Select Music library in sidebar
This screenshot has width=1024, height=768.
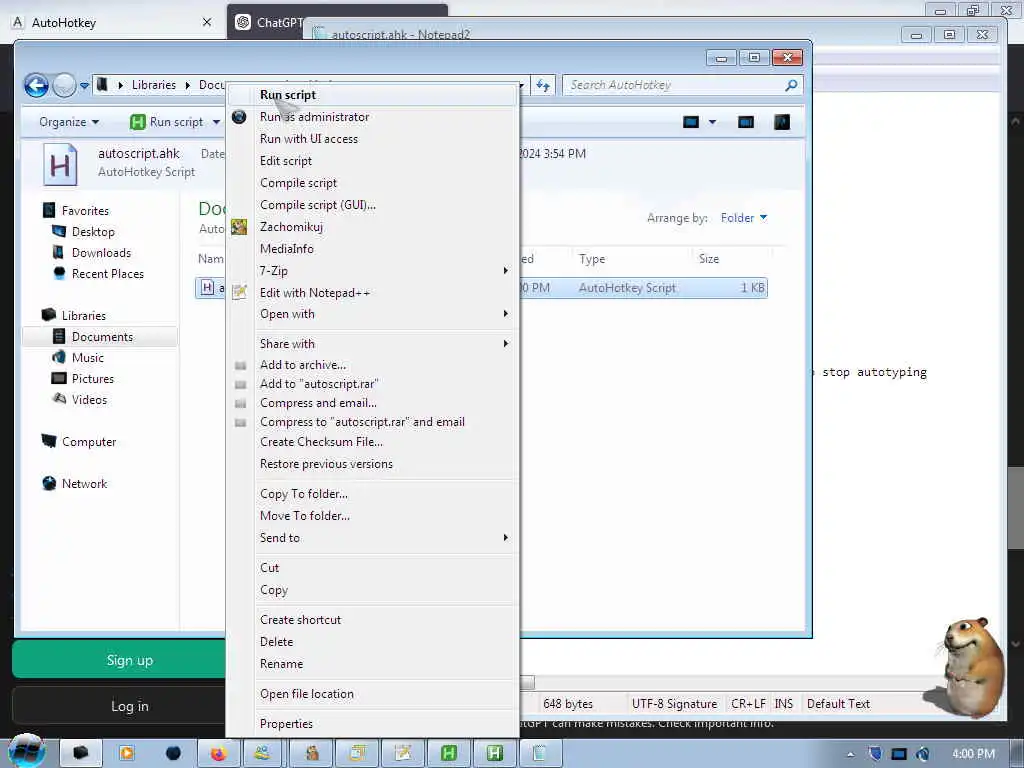click(x=88, y=357)
